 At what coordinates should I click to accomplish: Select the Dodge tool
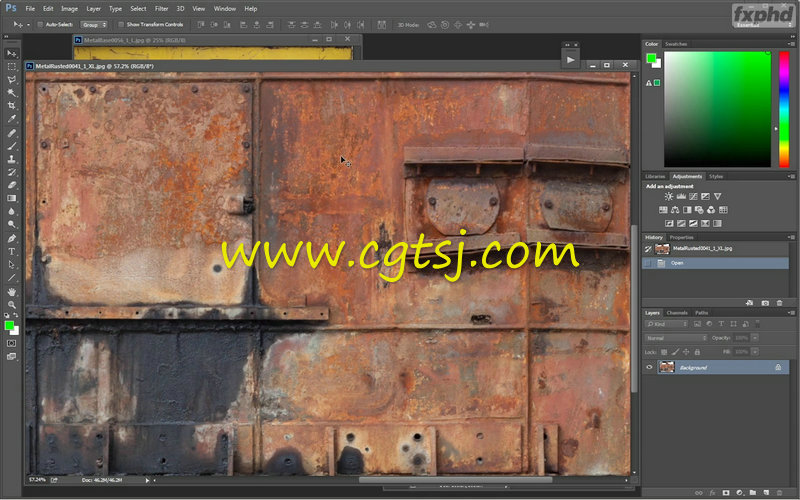click(x=11, y=224)
